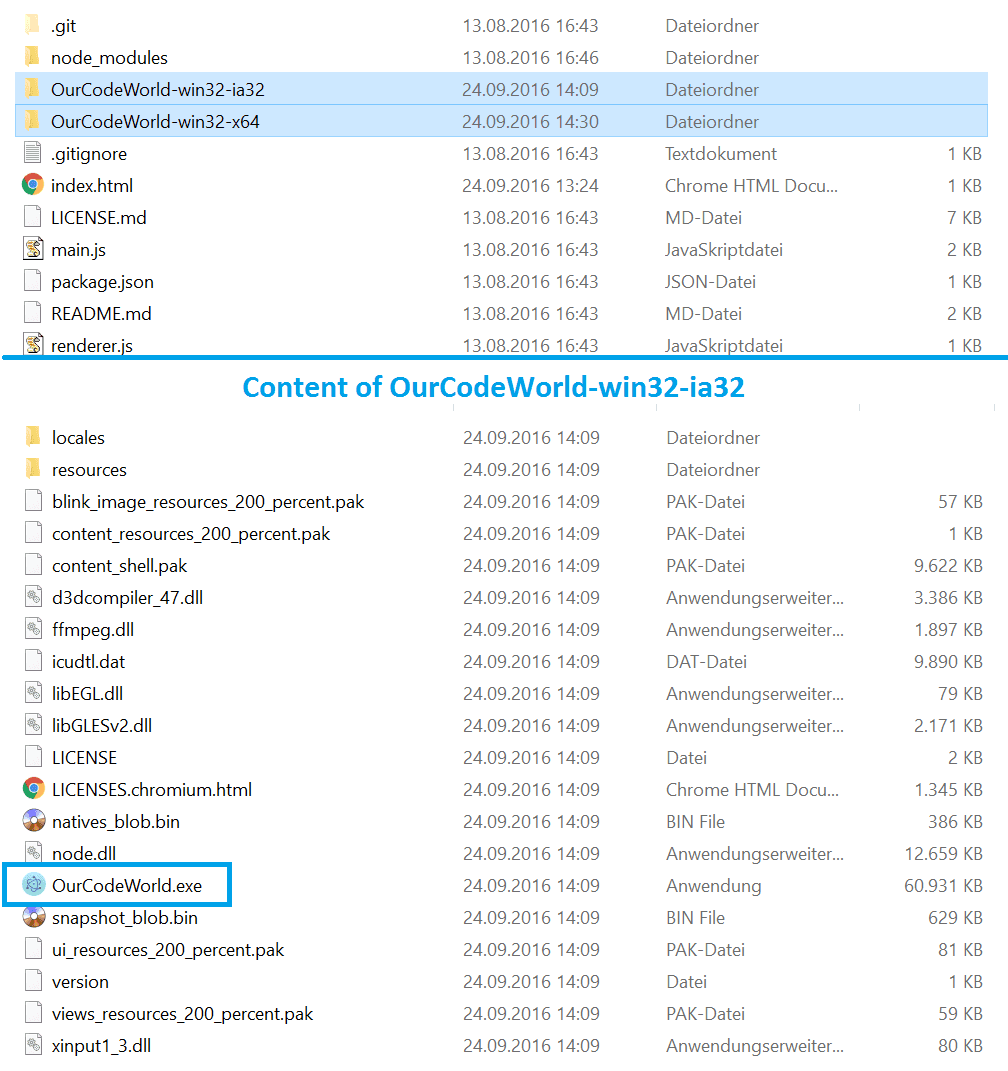
Task: Click the Chrome icon next to index.html
Action: pos(33,185)
